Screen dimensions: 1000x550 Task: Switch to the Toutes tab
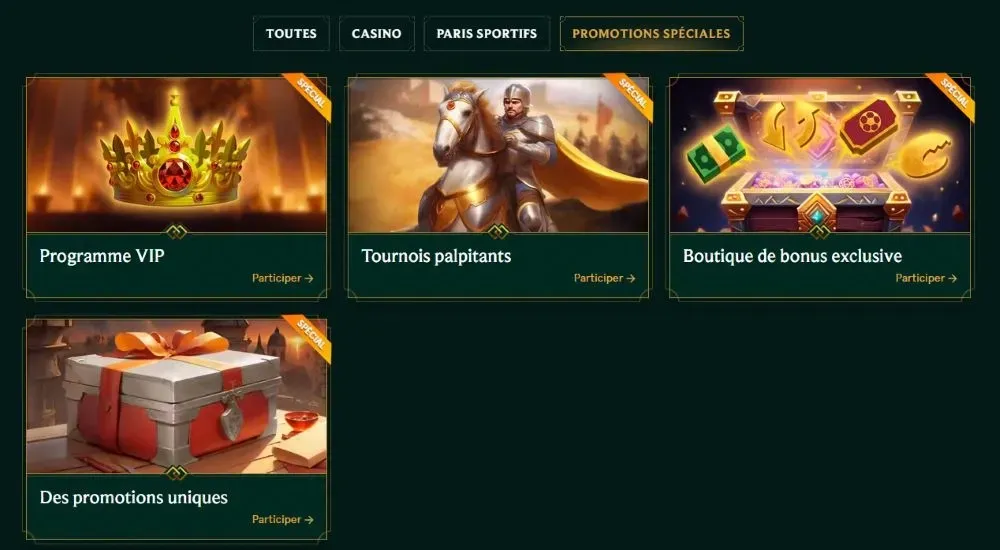tap(291, 34)
